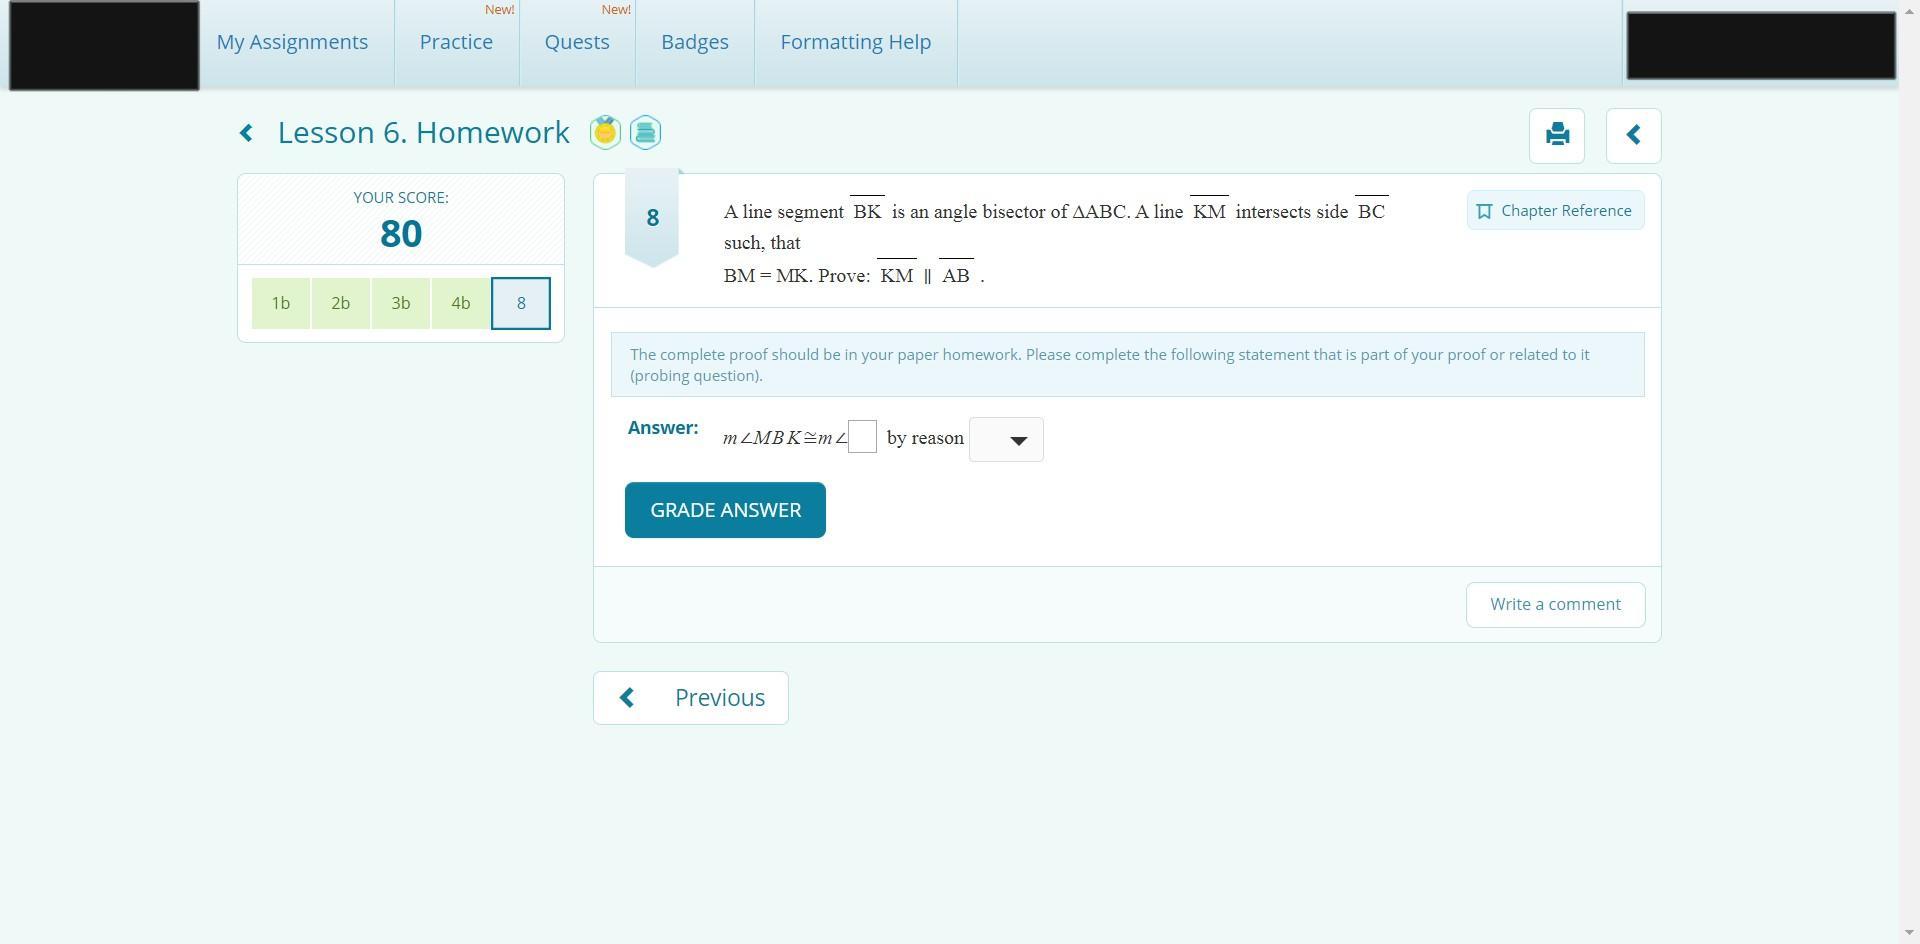Click the question number 8 ribbon
This screenshot has height=944, width=1920.
tap(652, 218)
